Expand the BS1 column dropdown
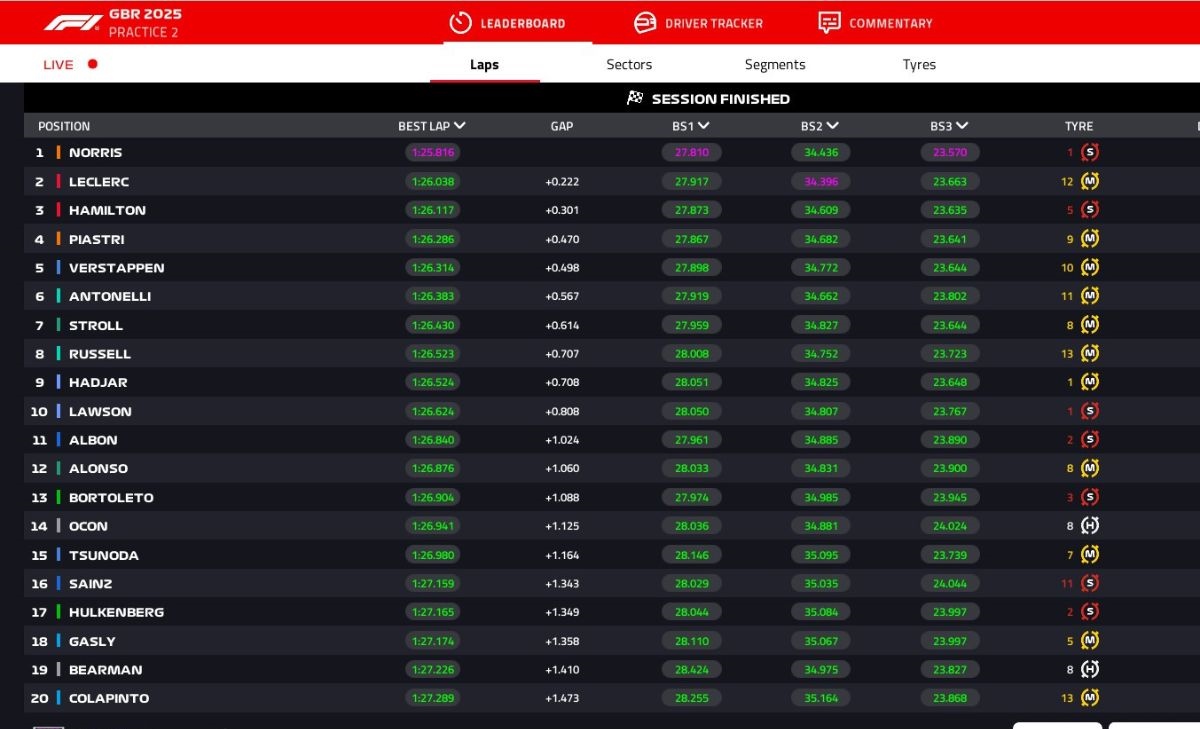1200x729 pixels. point(704,126)
